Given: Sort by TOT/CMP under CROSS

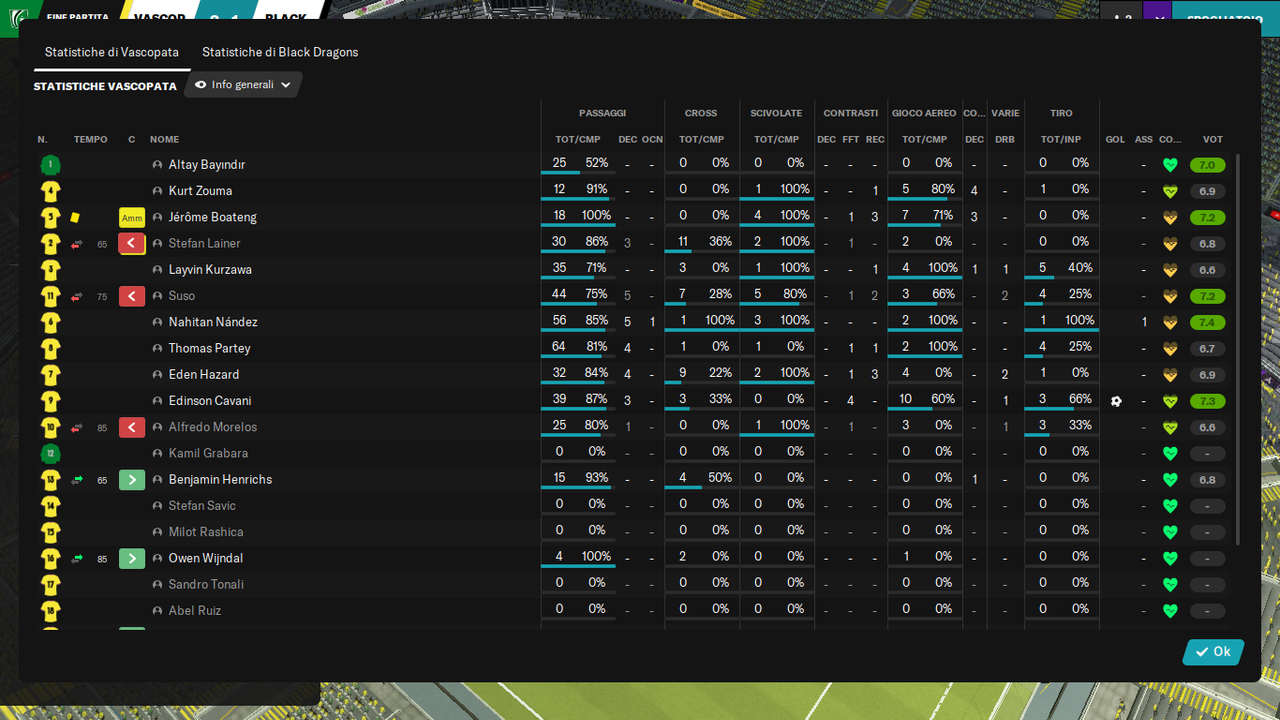Looking at the screenshot, I should click(702, 139).
